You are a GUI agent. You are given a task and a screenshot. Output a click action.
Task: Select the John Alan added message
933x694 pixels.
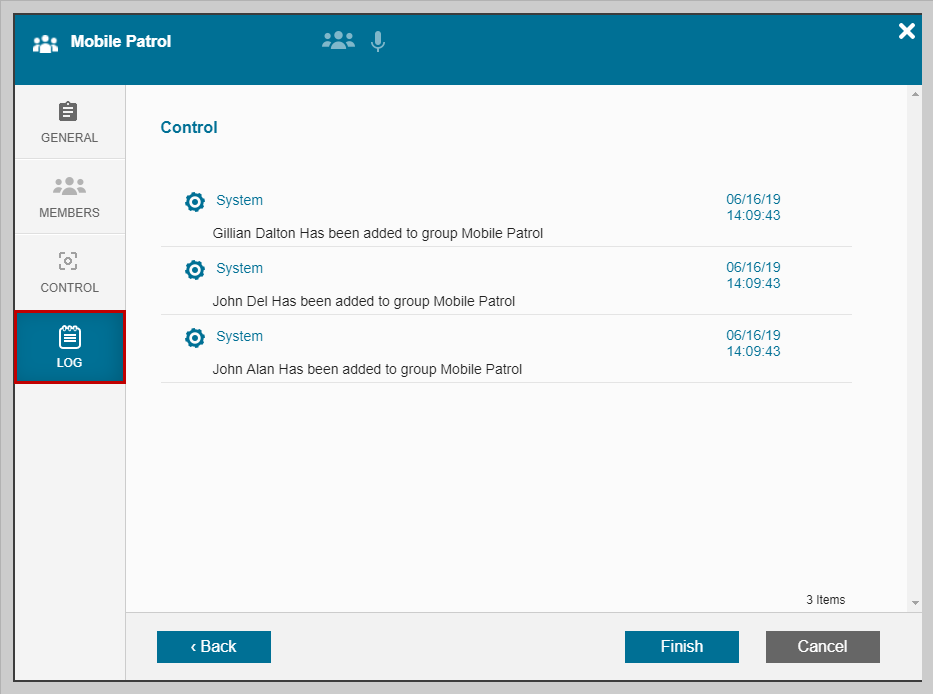[x=367, y=369]
